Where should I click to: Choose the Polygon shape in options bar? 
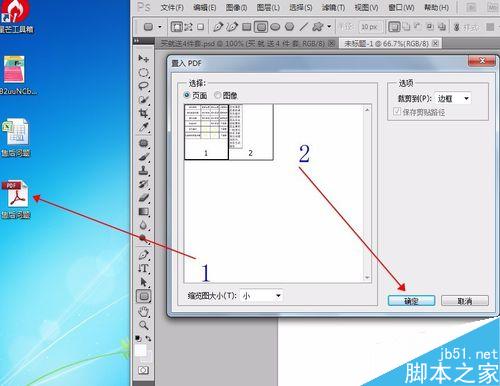(x=289, y=27)
